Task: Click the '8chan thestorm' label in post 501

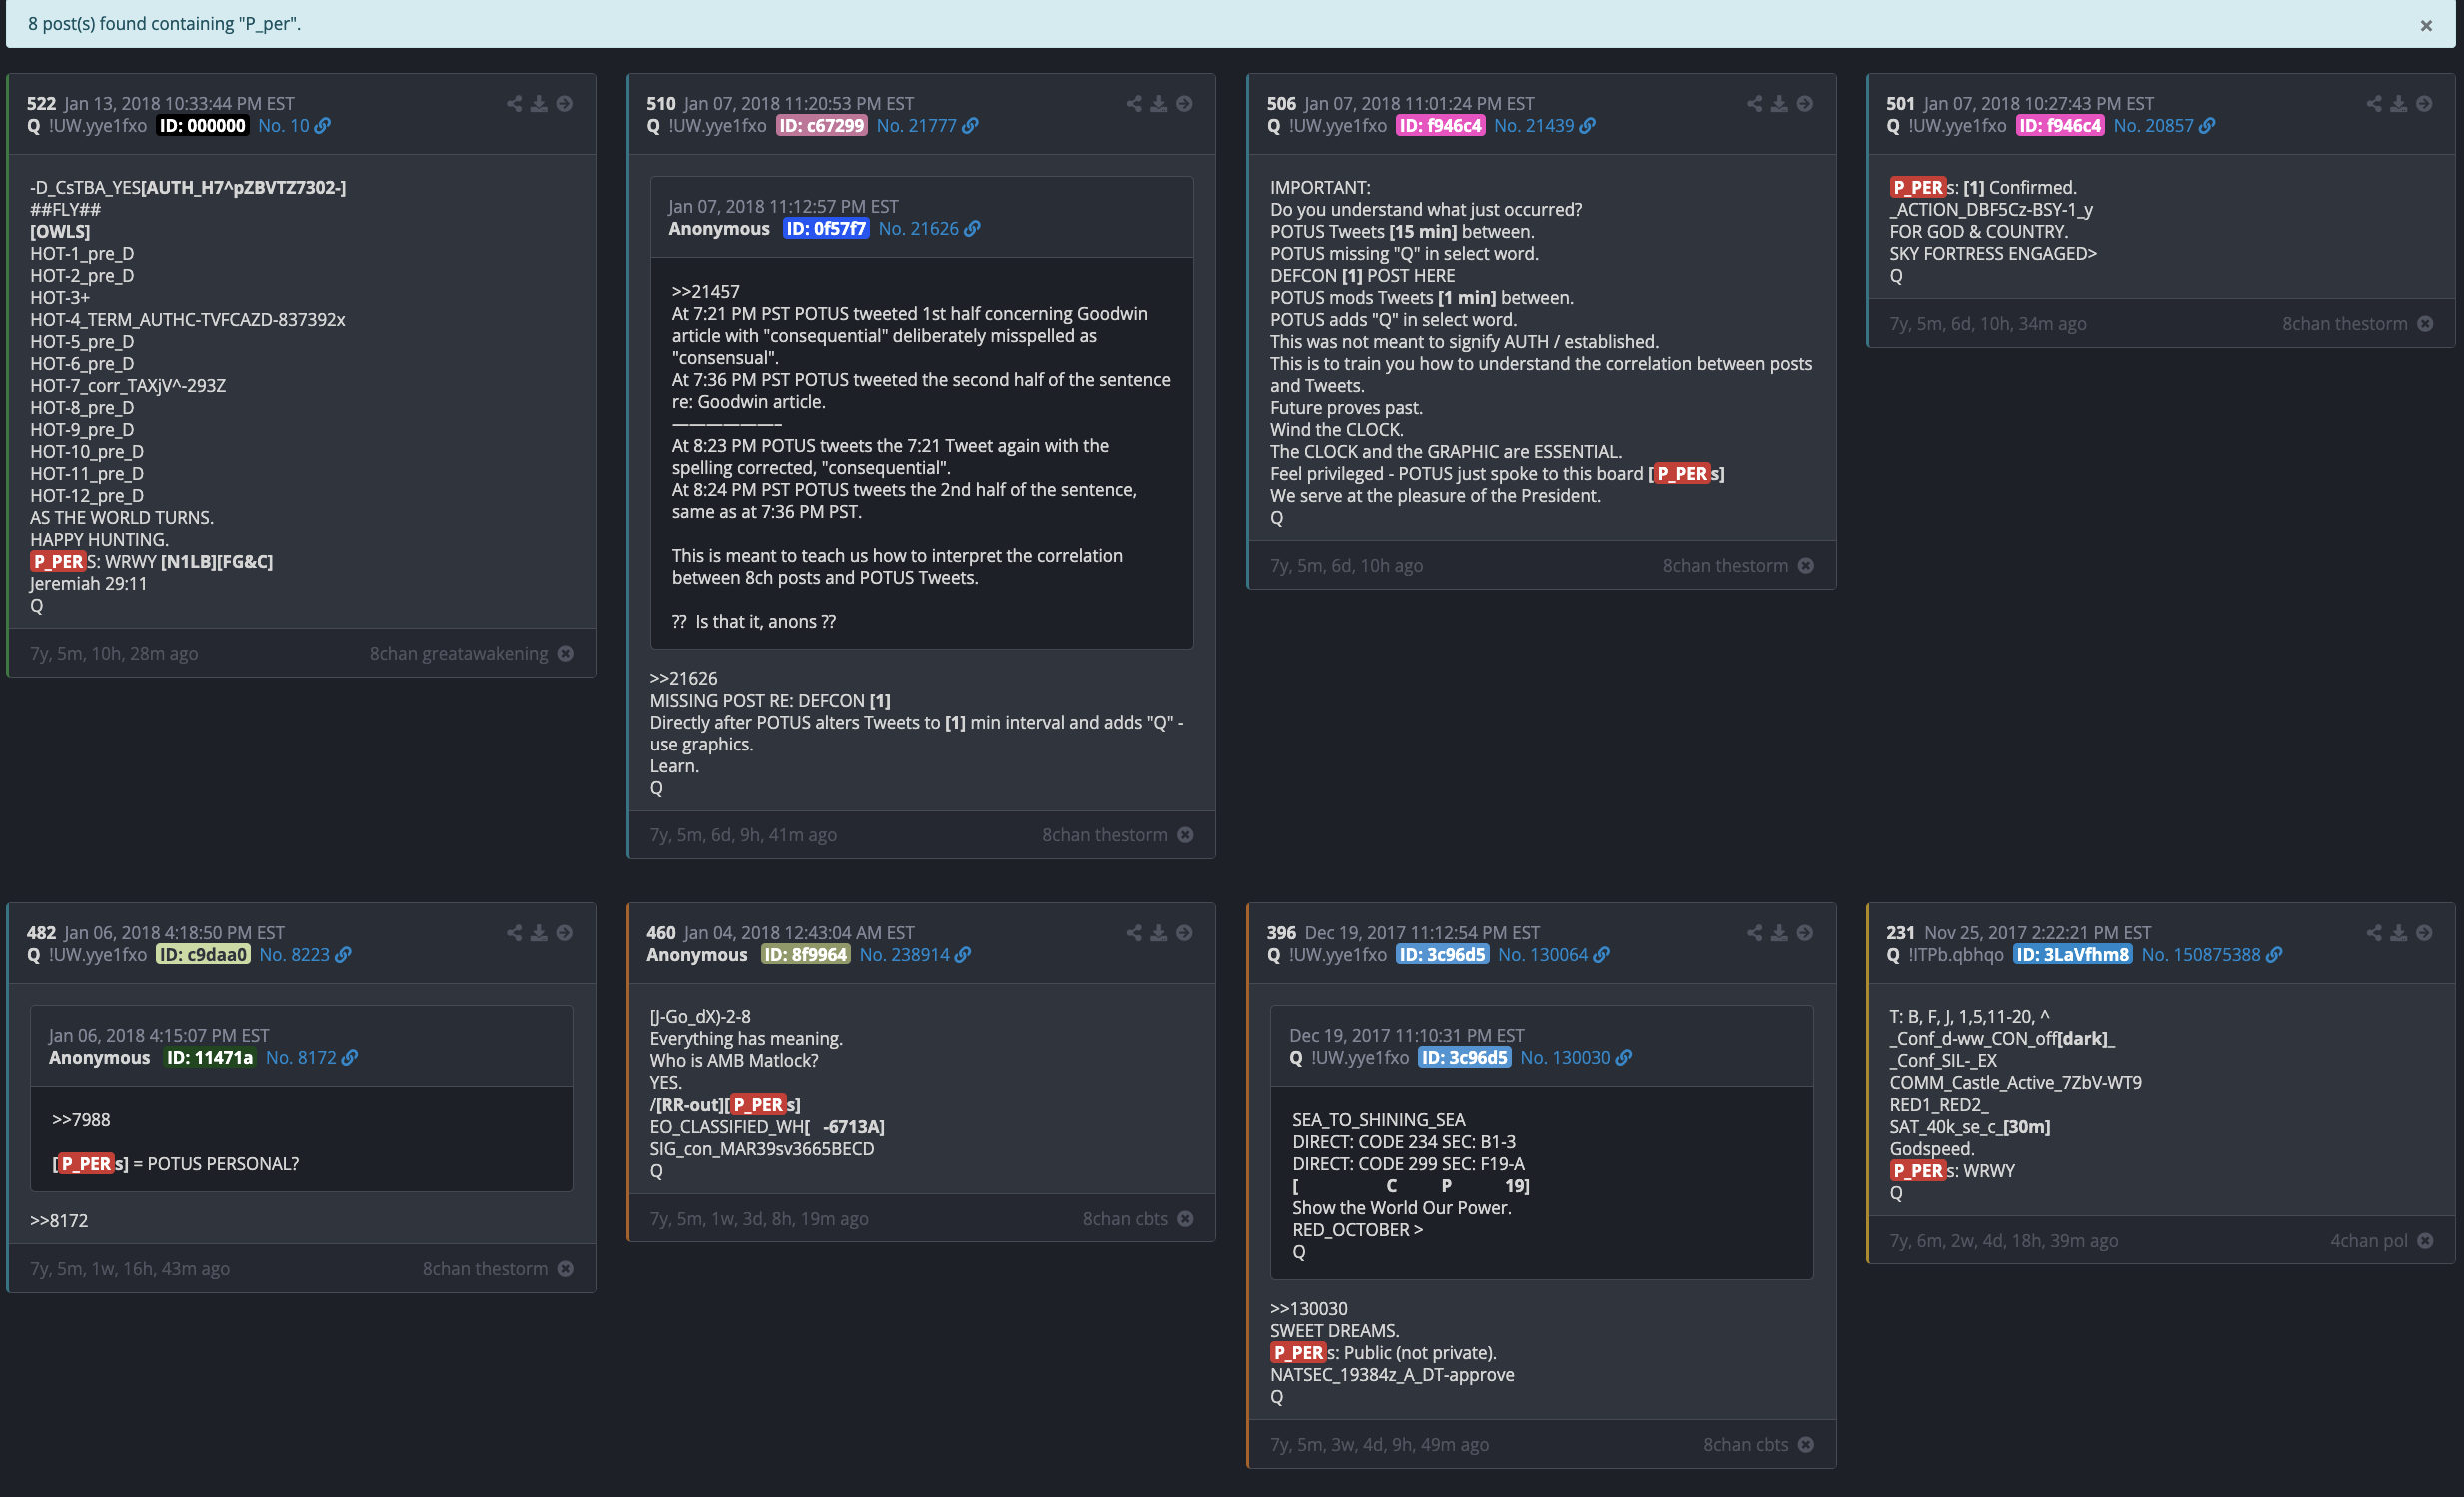Action: click(x=2344, y=324)
